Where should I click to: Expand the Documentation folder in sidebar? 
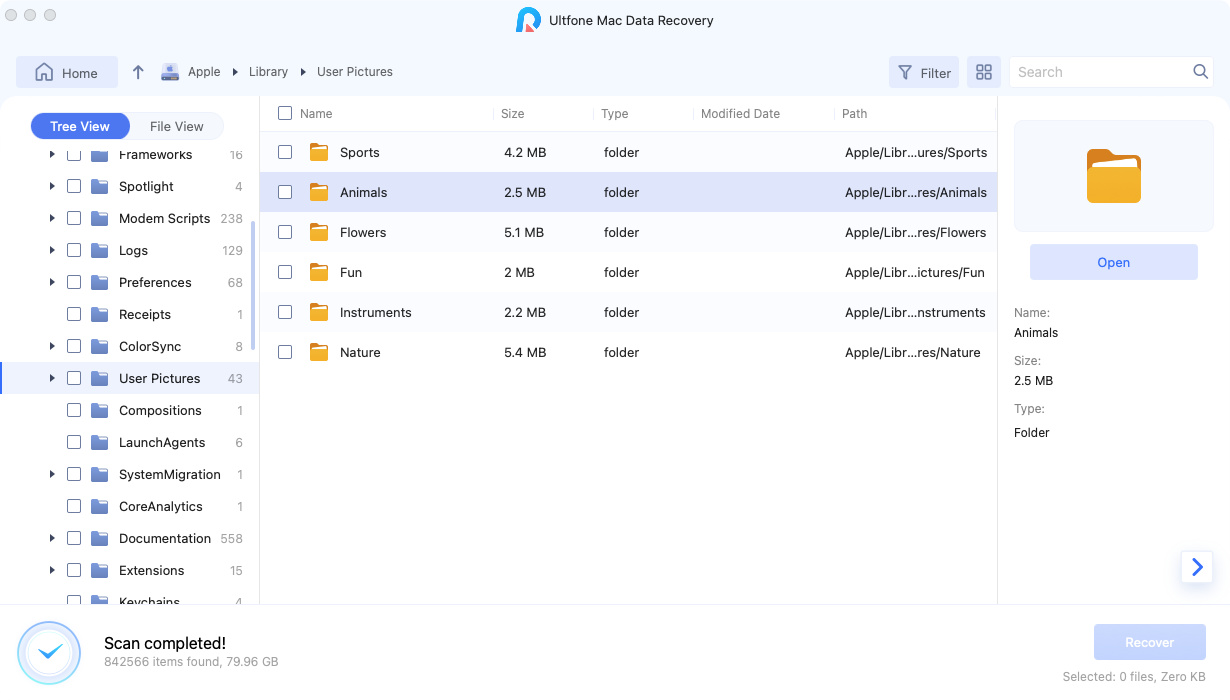point(52,538)
